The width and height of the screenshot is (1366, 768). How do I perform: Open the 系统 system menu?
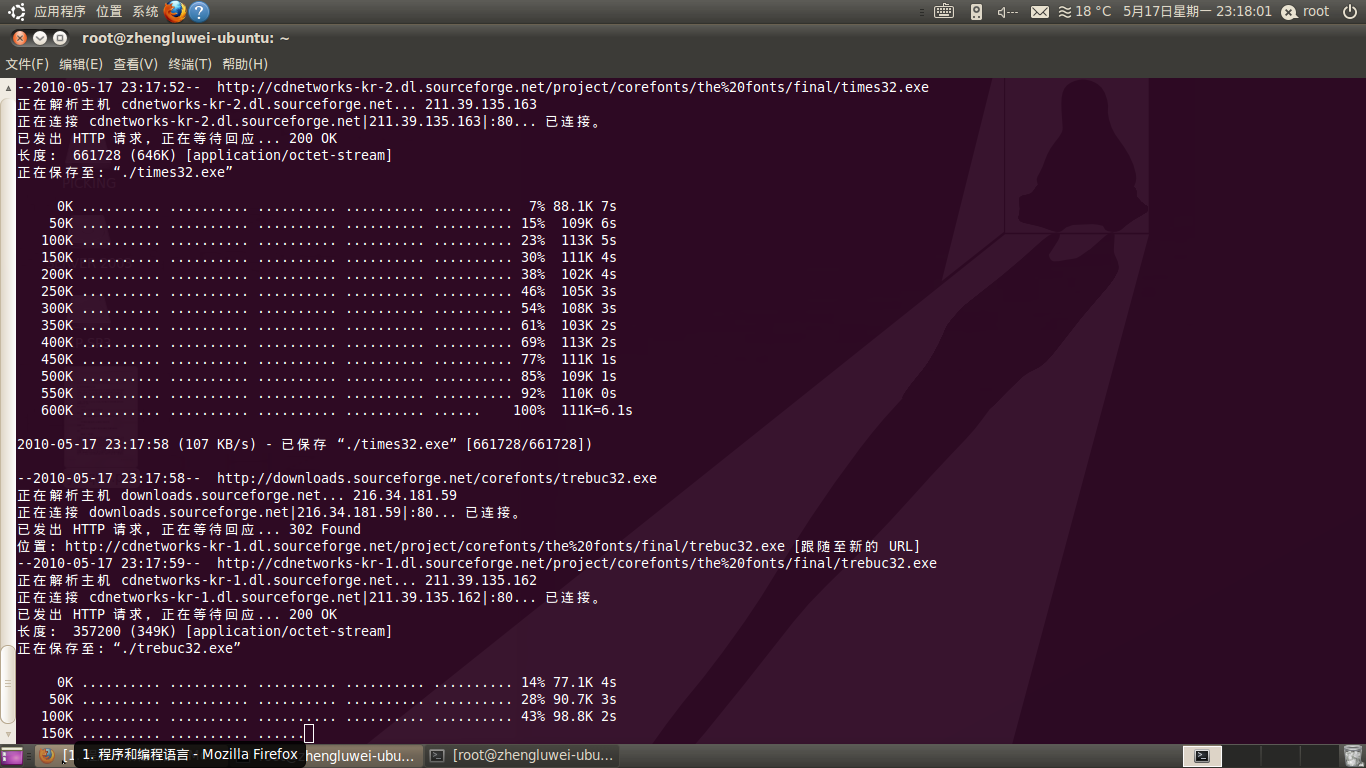coord(145,12)
